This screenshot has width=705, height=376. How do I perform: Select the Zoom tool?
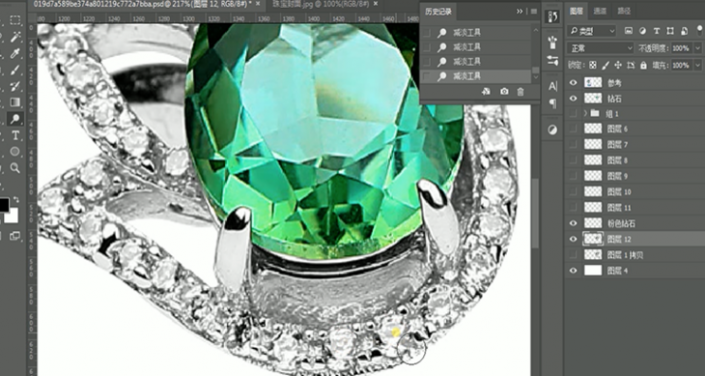click(x=15, y=168)
